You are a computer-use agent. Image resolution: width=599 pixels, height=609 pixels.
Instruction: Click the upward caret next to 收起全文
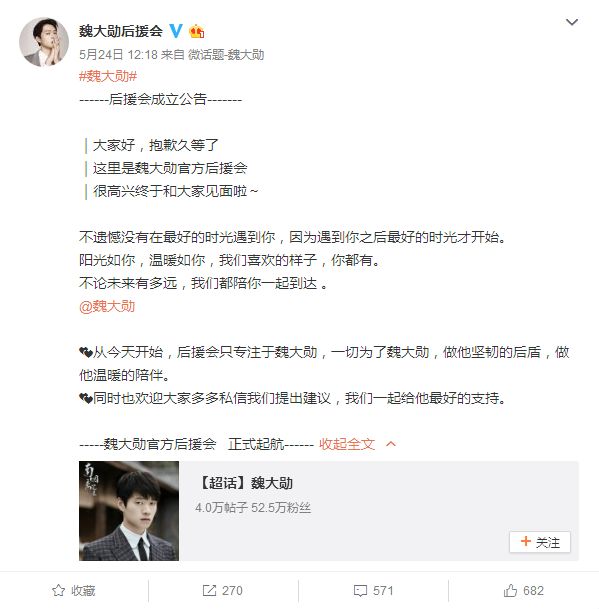[391, 444]
